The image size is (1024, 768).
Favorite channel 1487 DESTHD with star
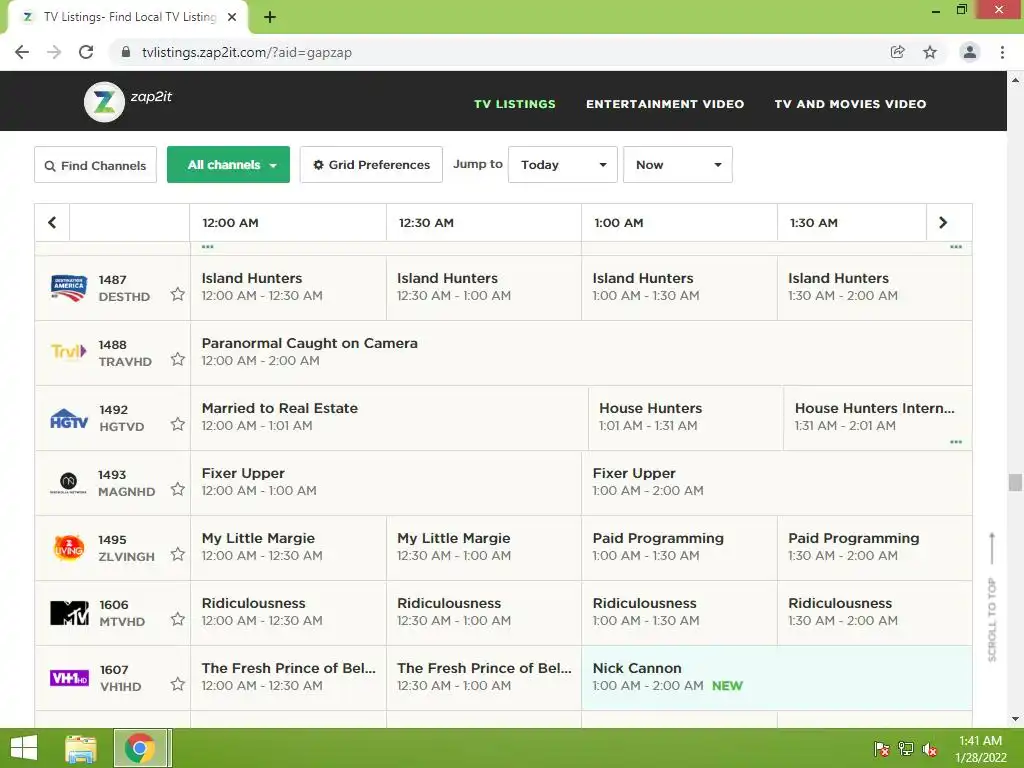coord(178,295)
